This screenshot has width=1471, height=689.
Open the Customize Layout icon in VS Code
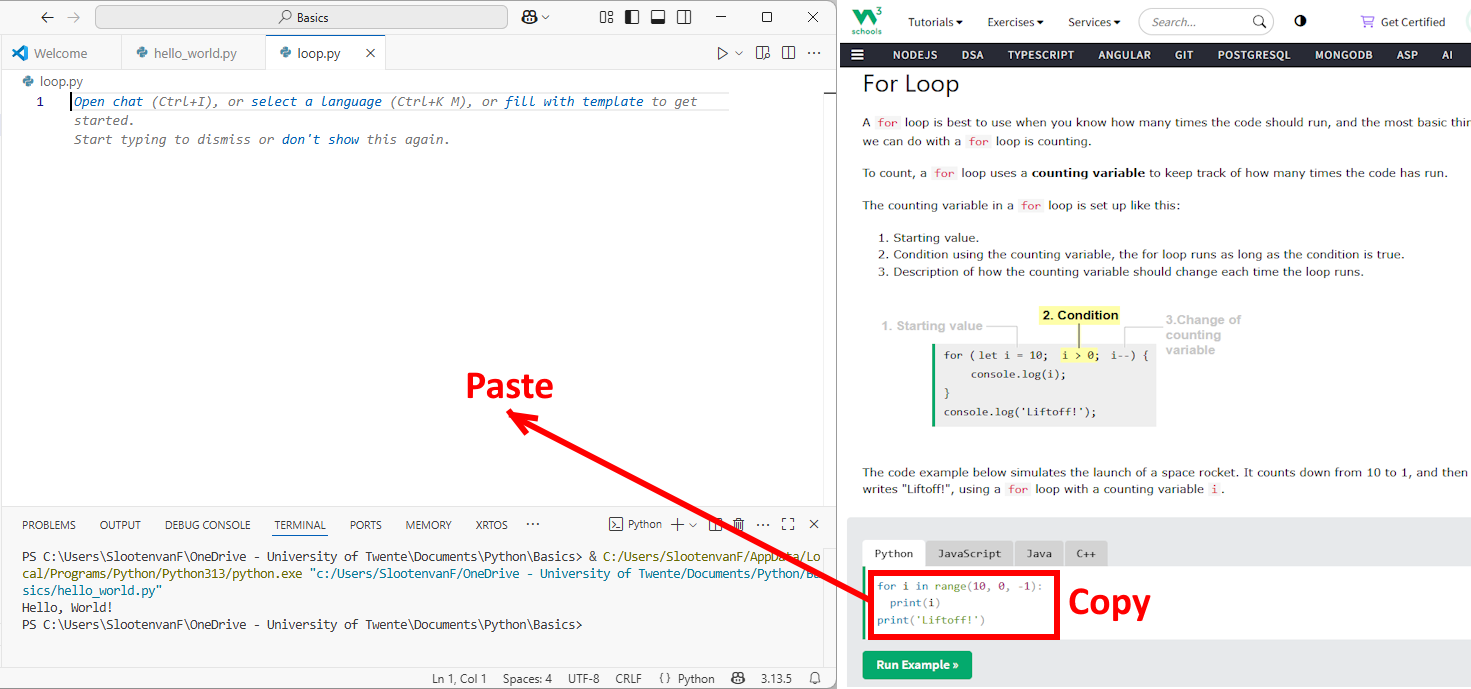coord(607,17)
